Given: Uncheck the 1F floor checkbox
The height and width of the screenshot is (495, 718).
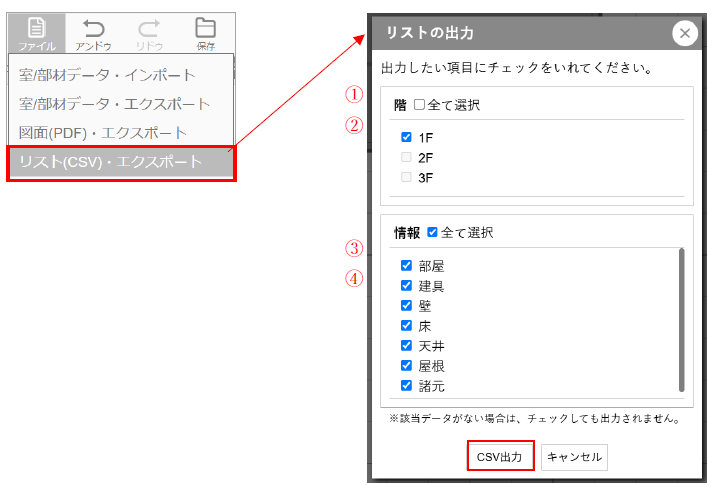Looking at the screenshot, I should 406,137.
